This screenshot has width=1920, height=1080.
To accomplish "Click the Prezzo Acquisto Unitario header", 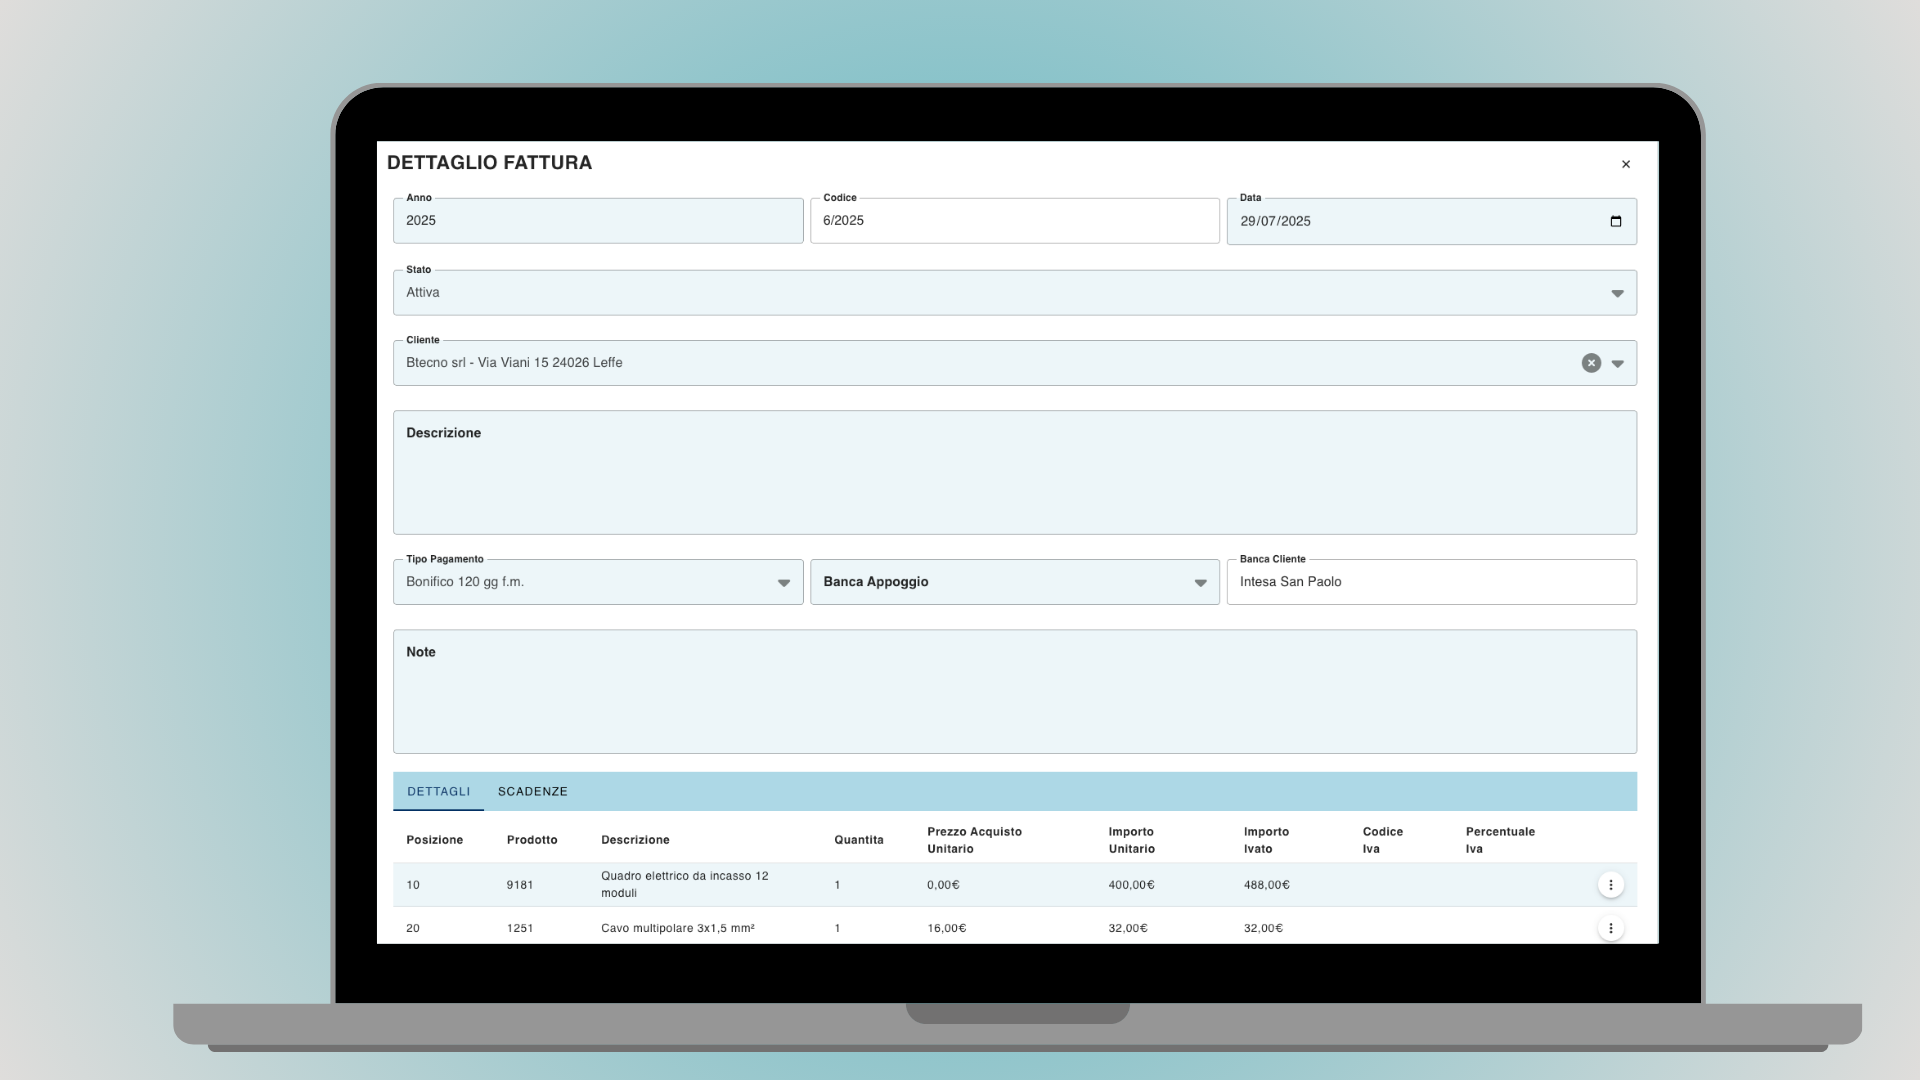I will (974, 840).
